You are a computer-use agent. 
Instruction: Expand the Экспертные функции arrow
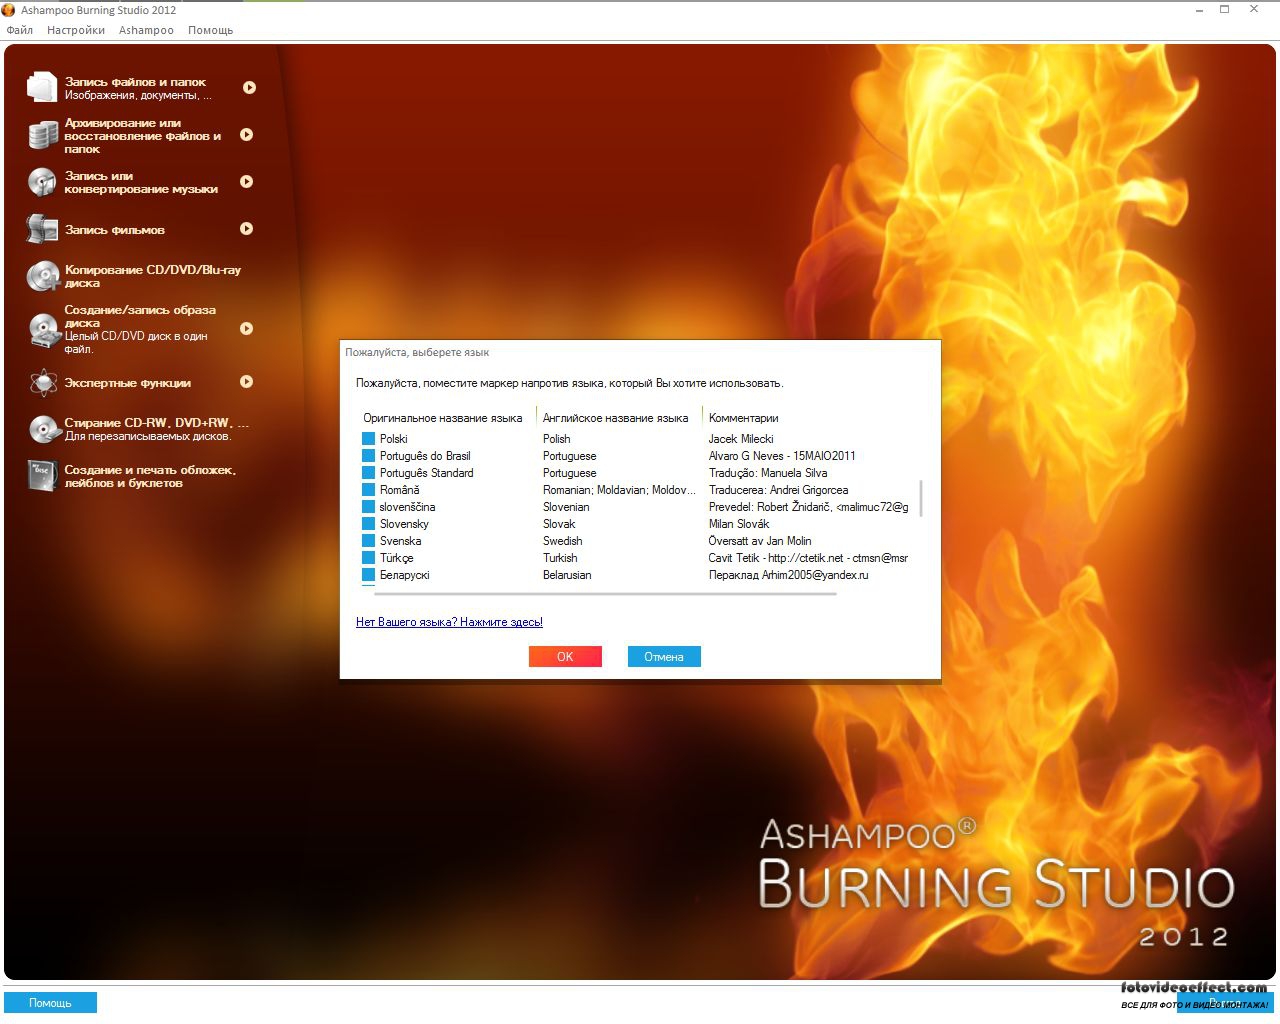[246, 382]
